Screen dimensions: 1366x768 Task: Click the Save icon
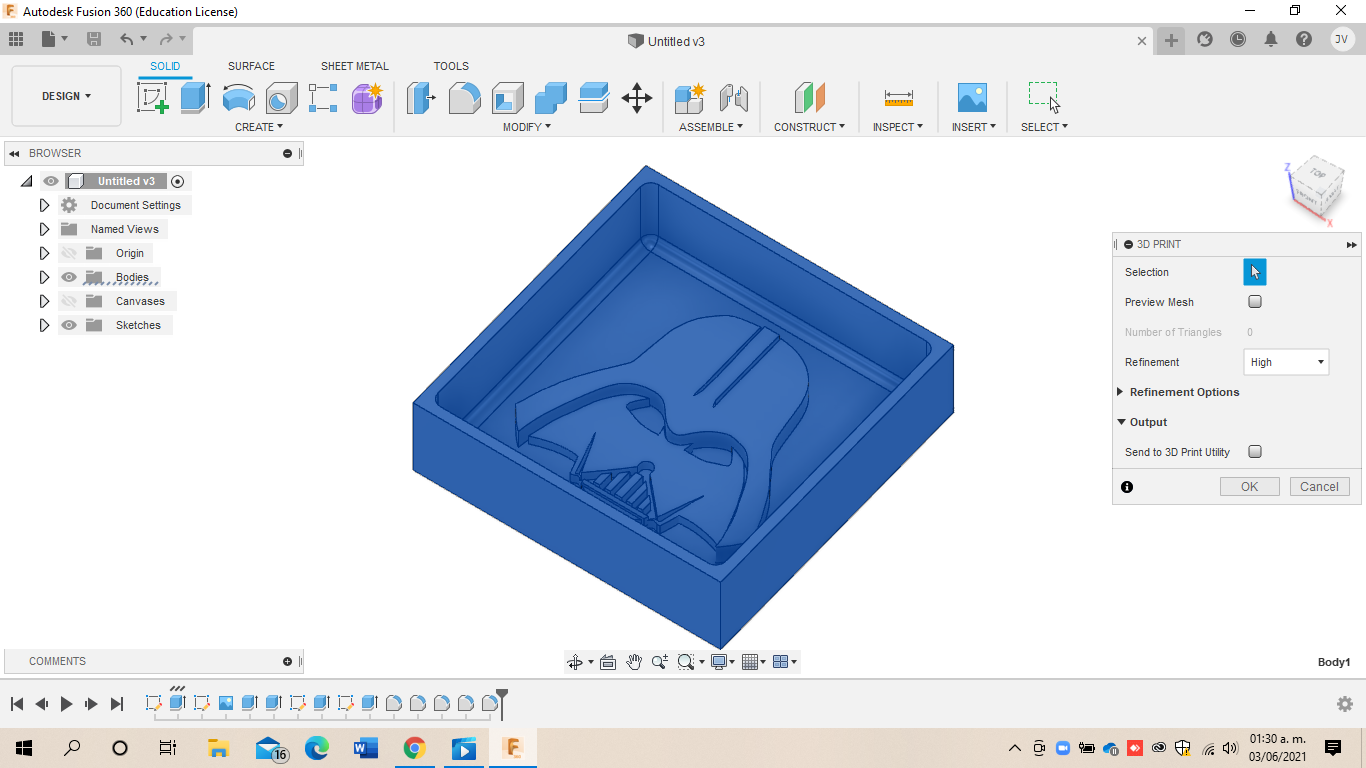point(94,39)
